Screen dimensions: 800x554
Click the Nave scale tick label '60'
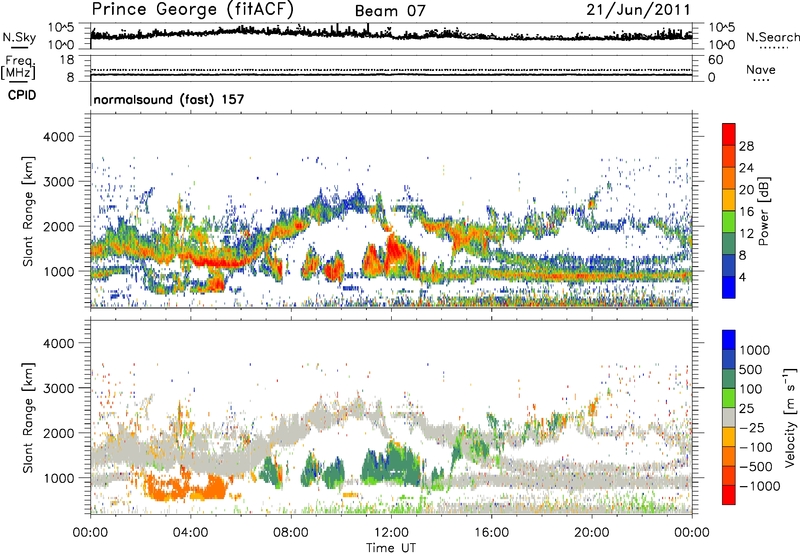tap(715, 60)
